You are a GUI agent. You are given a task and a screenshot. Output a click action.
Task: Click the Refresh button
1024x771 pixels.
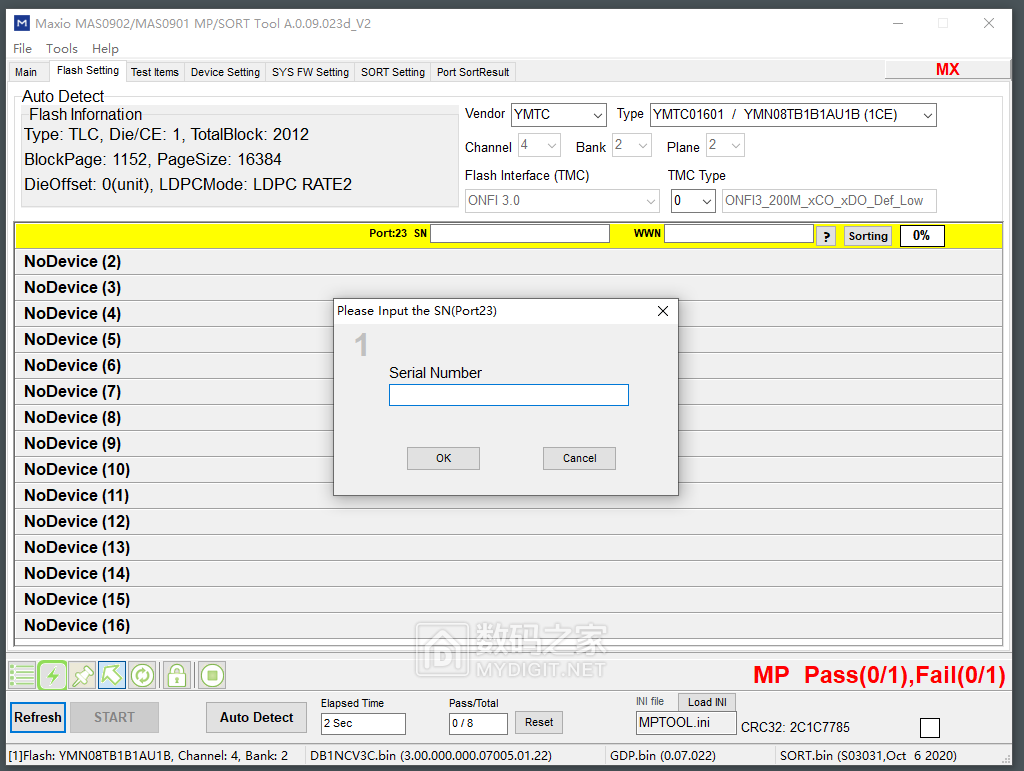tap(38, 717)
